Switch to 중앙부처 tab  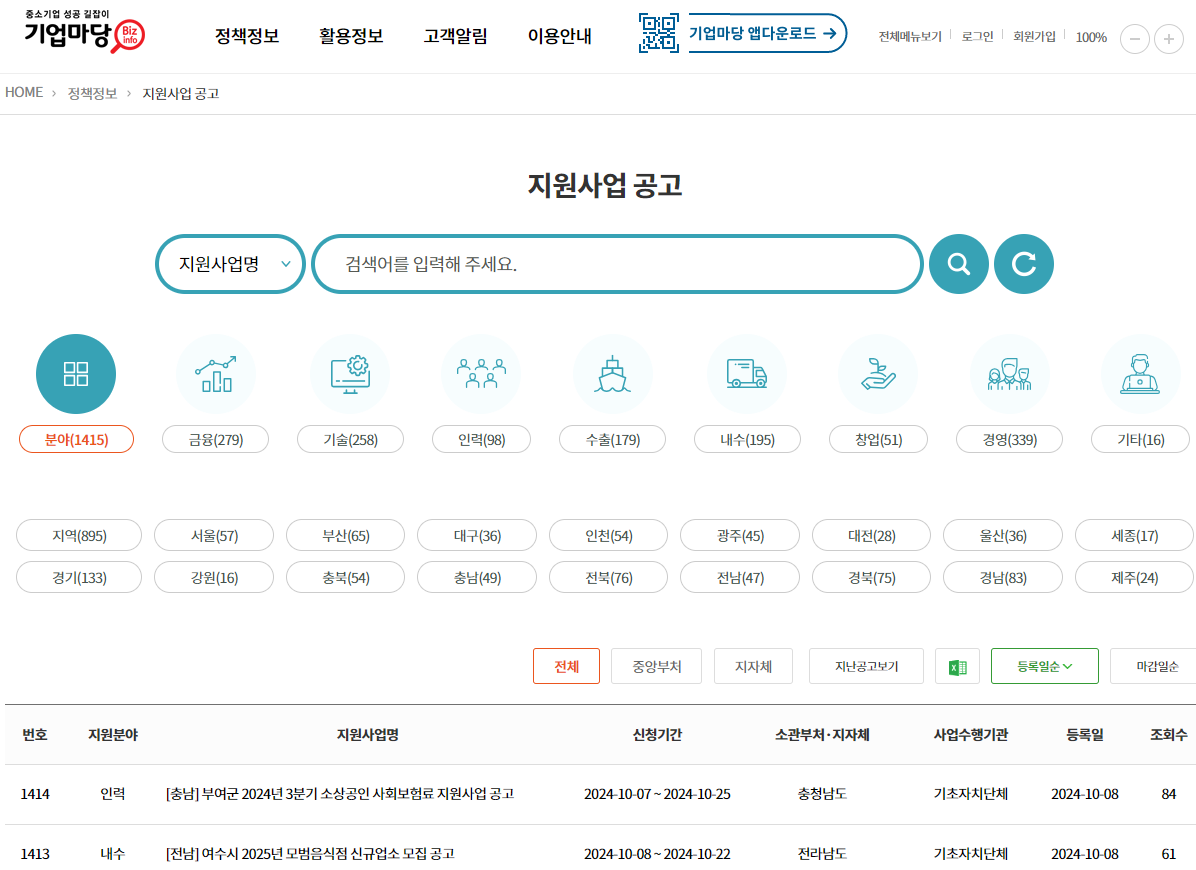657,666
